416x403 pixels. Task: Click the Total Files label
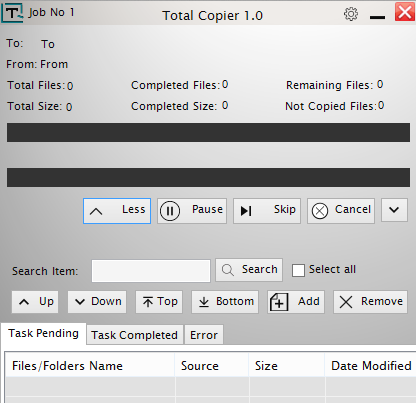36,85
